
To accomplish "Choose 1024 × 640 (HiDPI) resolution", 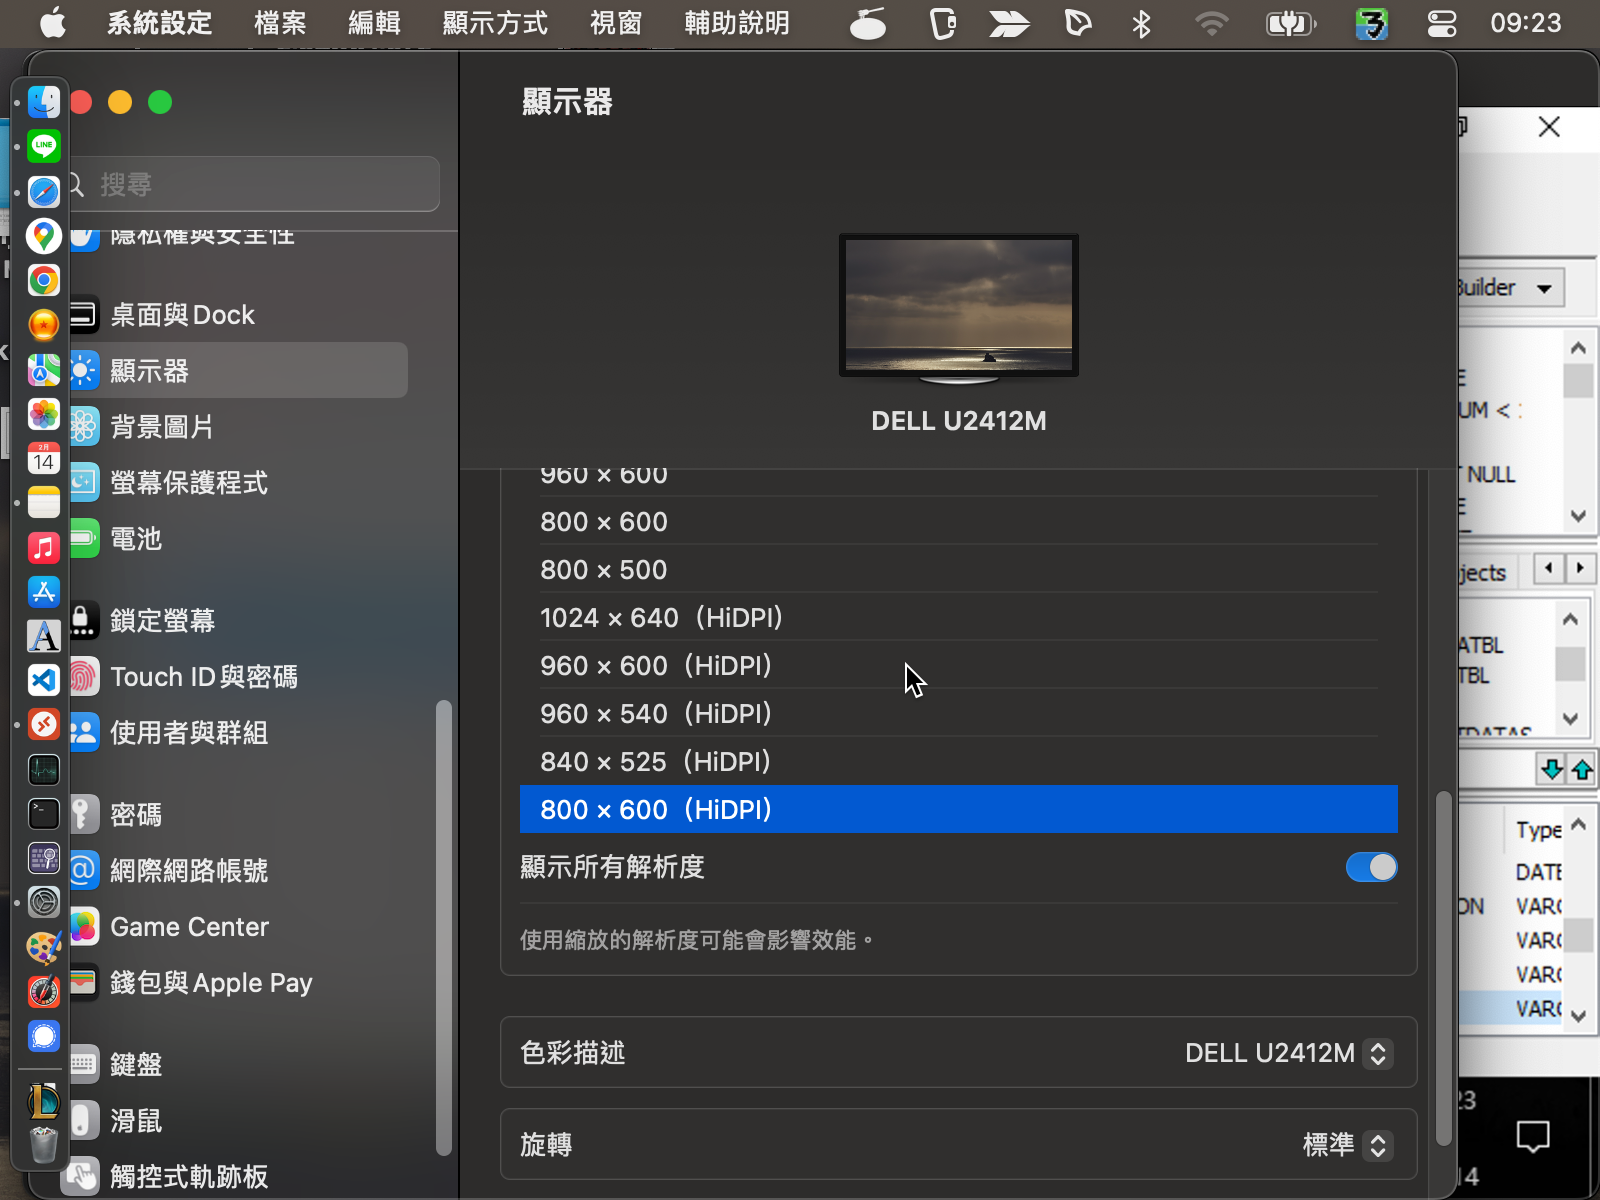I will pyautogui.click(x=959, y=617).
